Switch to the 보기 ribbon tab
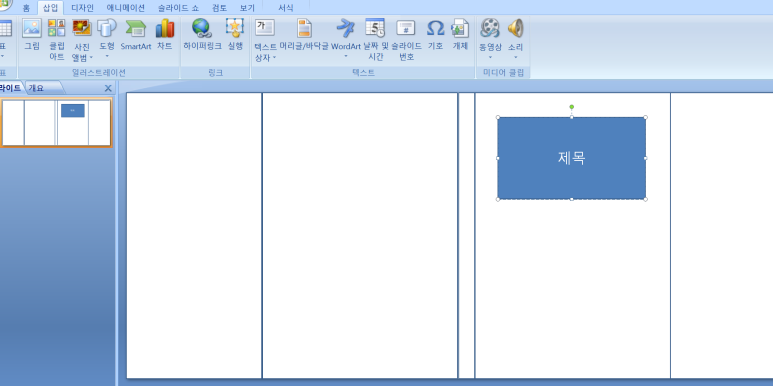This screenshot has height=386, width=773. [x=247, y=8]
